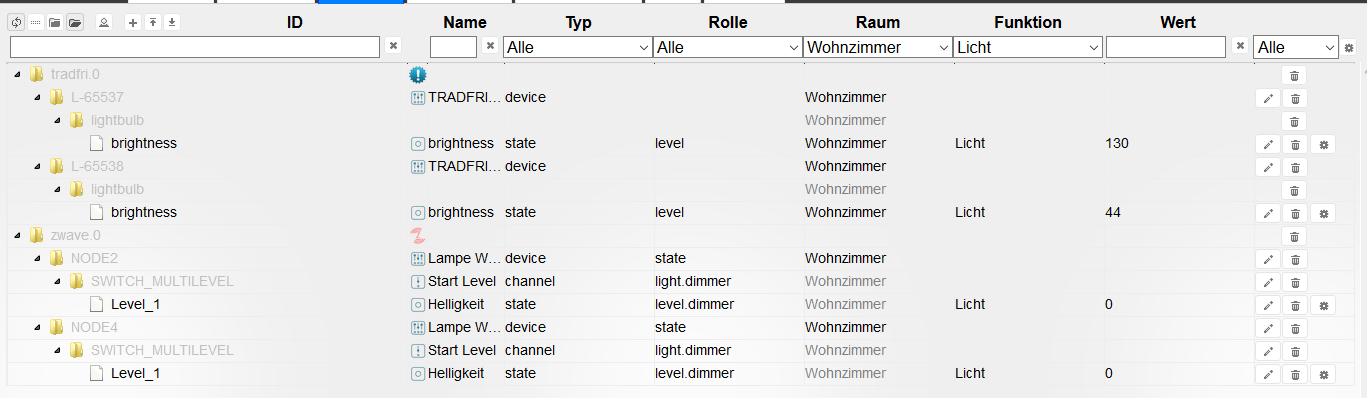Collapse the tradfri.0 tree node

17,74
